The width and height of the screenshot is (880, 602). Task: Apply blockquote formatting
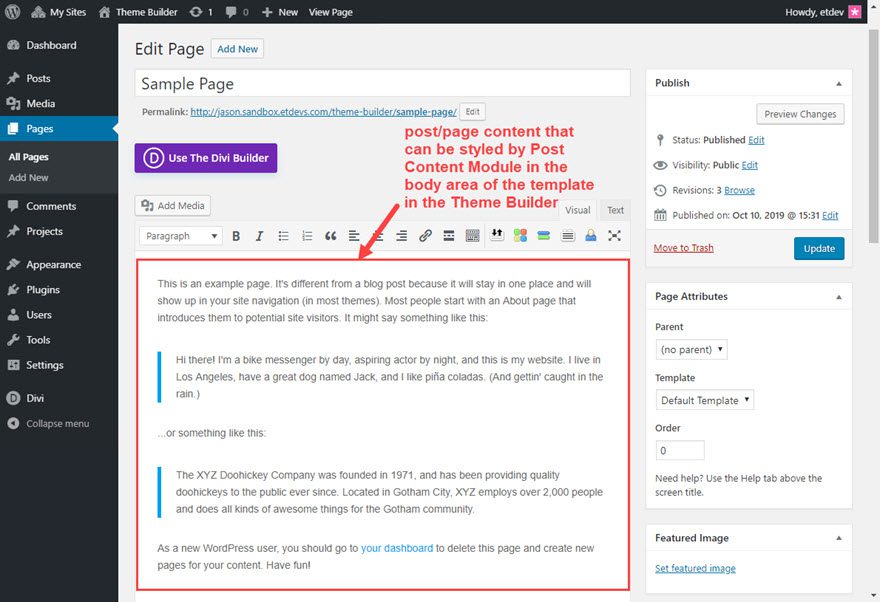331,236
